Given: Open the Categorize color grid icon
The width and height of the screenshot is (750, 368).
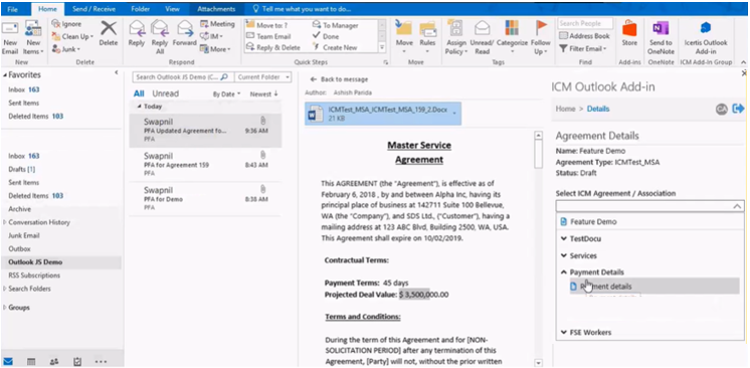Looking at the screenshot, I should click(x=512, y=28).
